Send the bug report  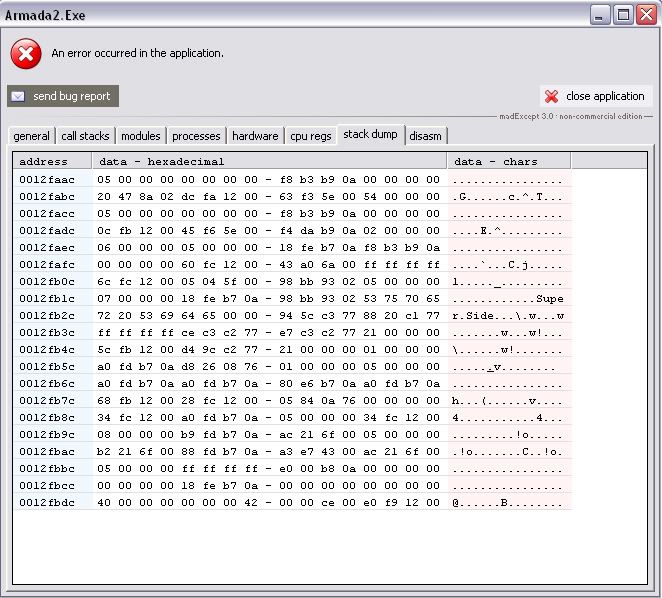[63, 96]
